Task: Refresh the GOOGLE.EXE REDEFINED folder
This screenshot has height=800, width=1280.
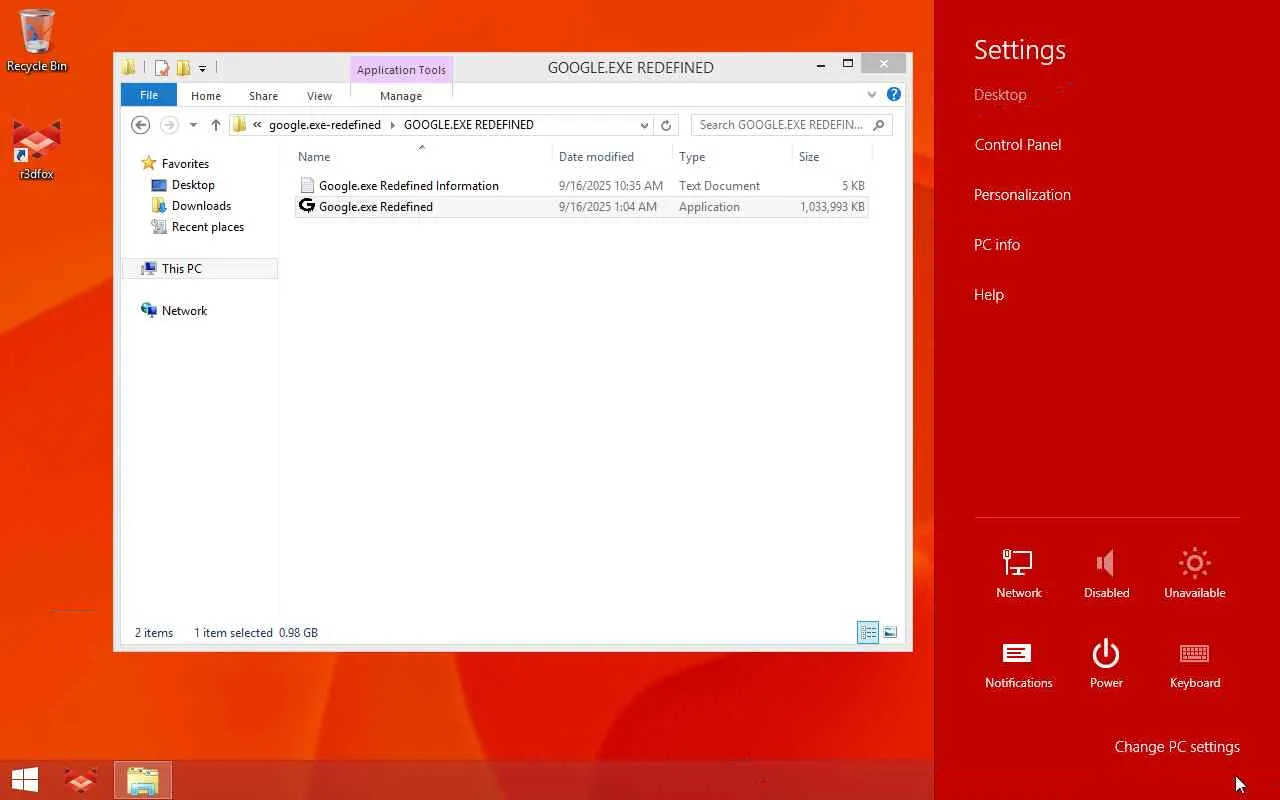Action: point(666,125)
